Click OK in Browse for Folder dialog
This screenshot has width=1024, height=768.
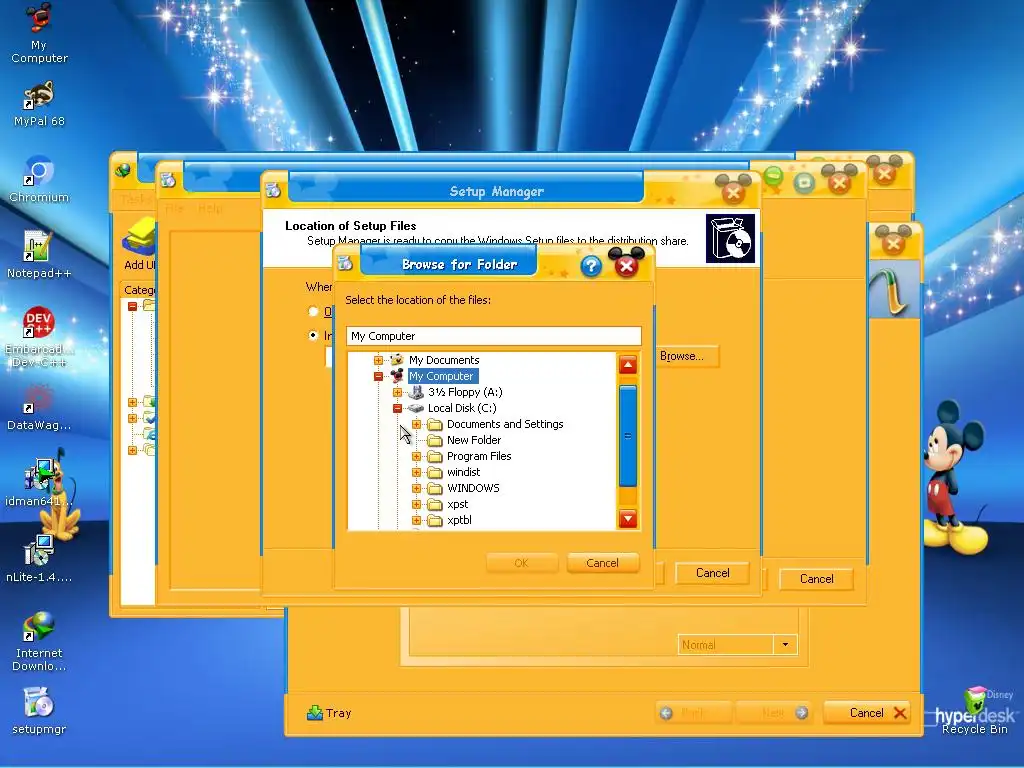(x=521, y=563)
